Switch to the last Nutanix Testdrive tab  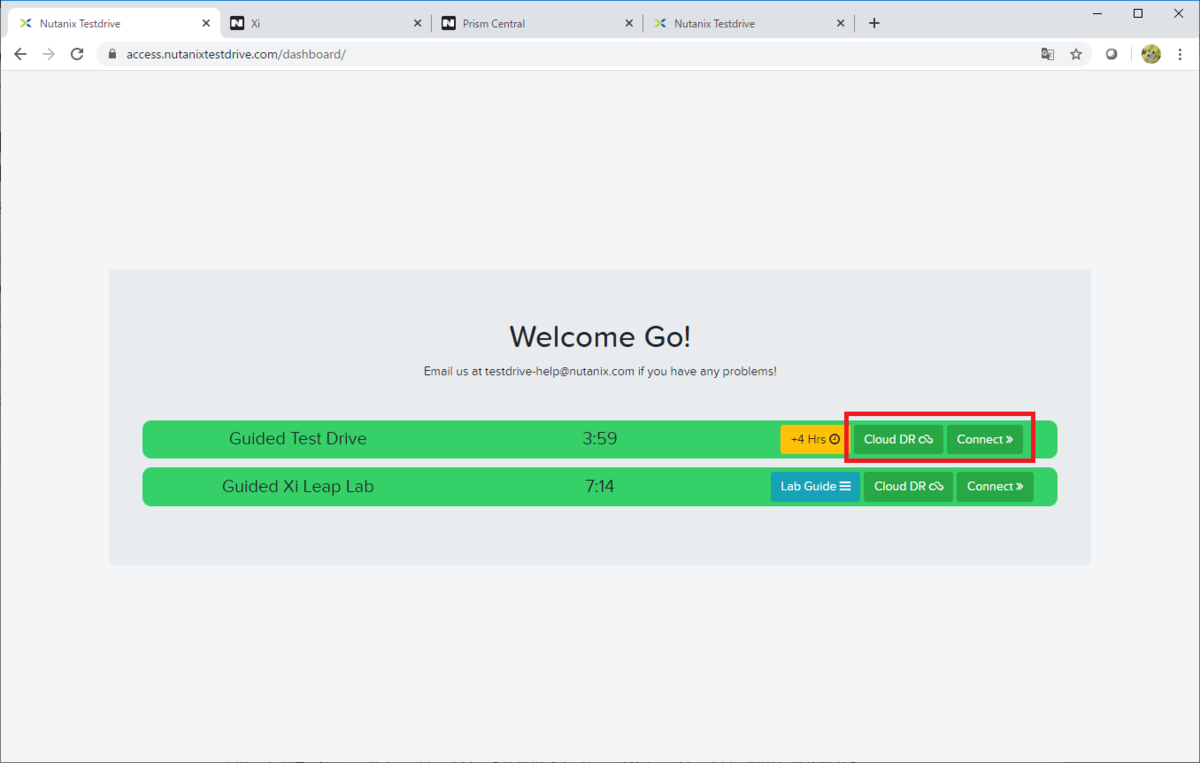click(x=749, y=23)
